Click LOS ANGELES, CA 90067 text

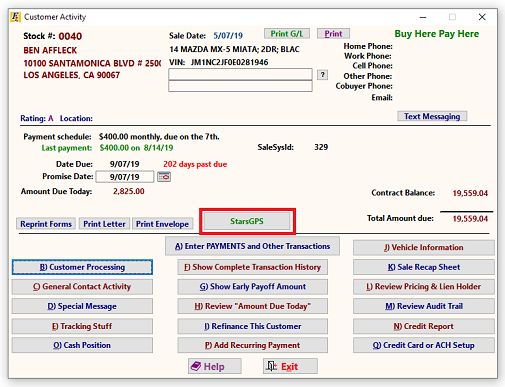click(72, 75)
